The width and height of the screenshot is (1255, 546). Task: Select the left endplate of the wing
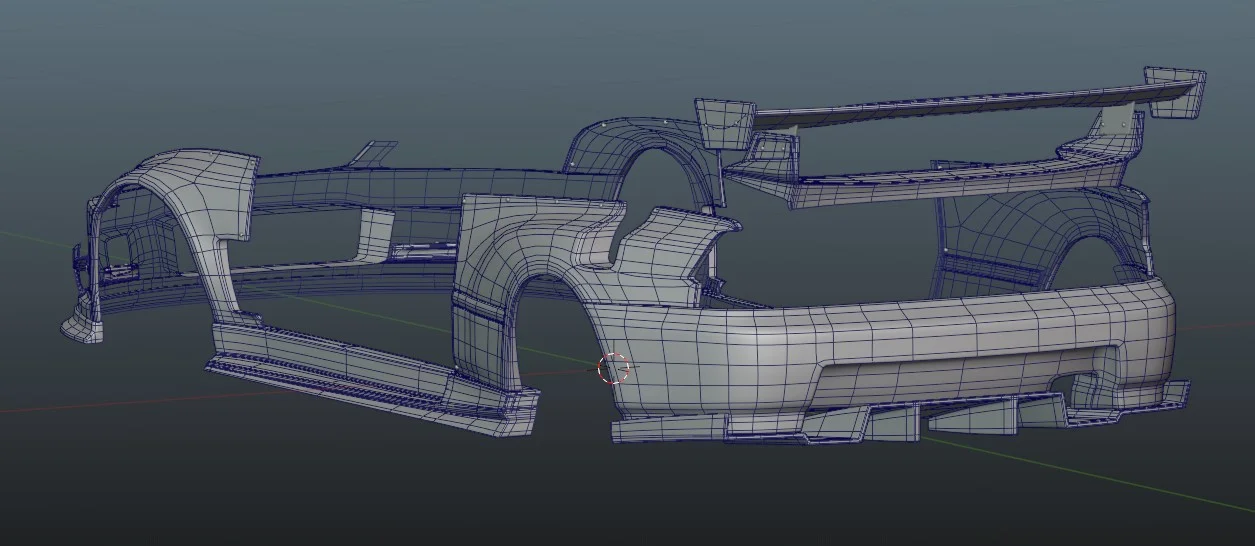coord(723,125)
